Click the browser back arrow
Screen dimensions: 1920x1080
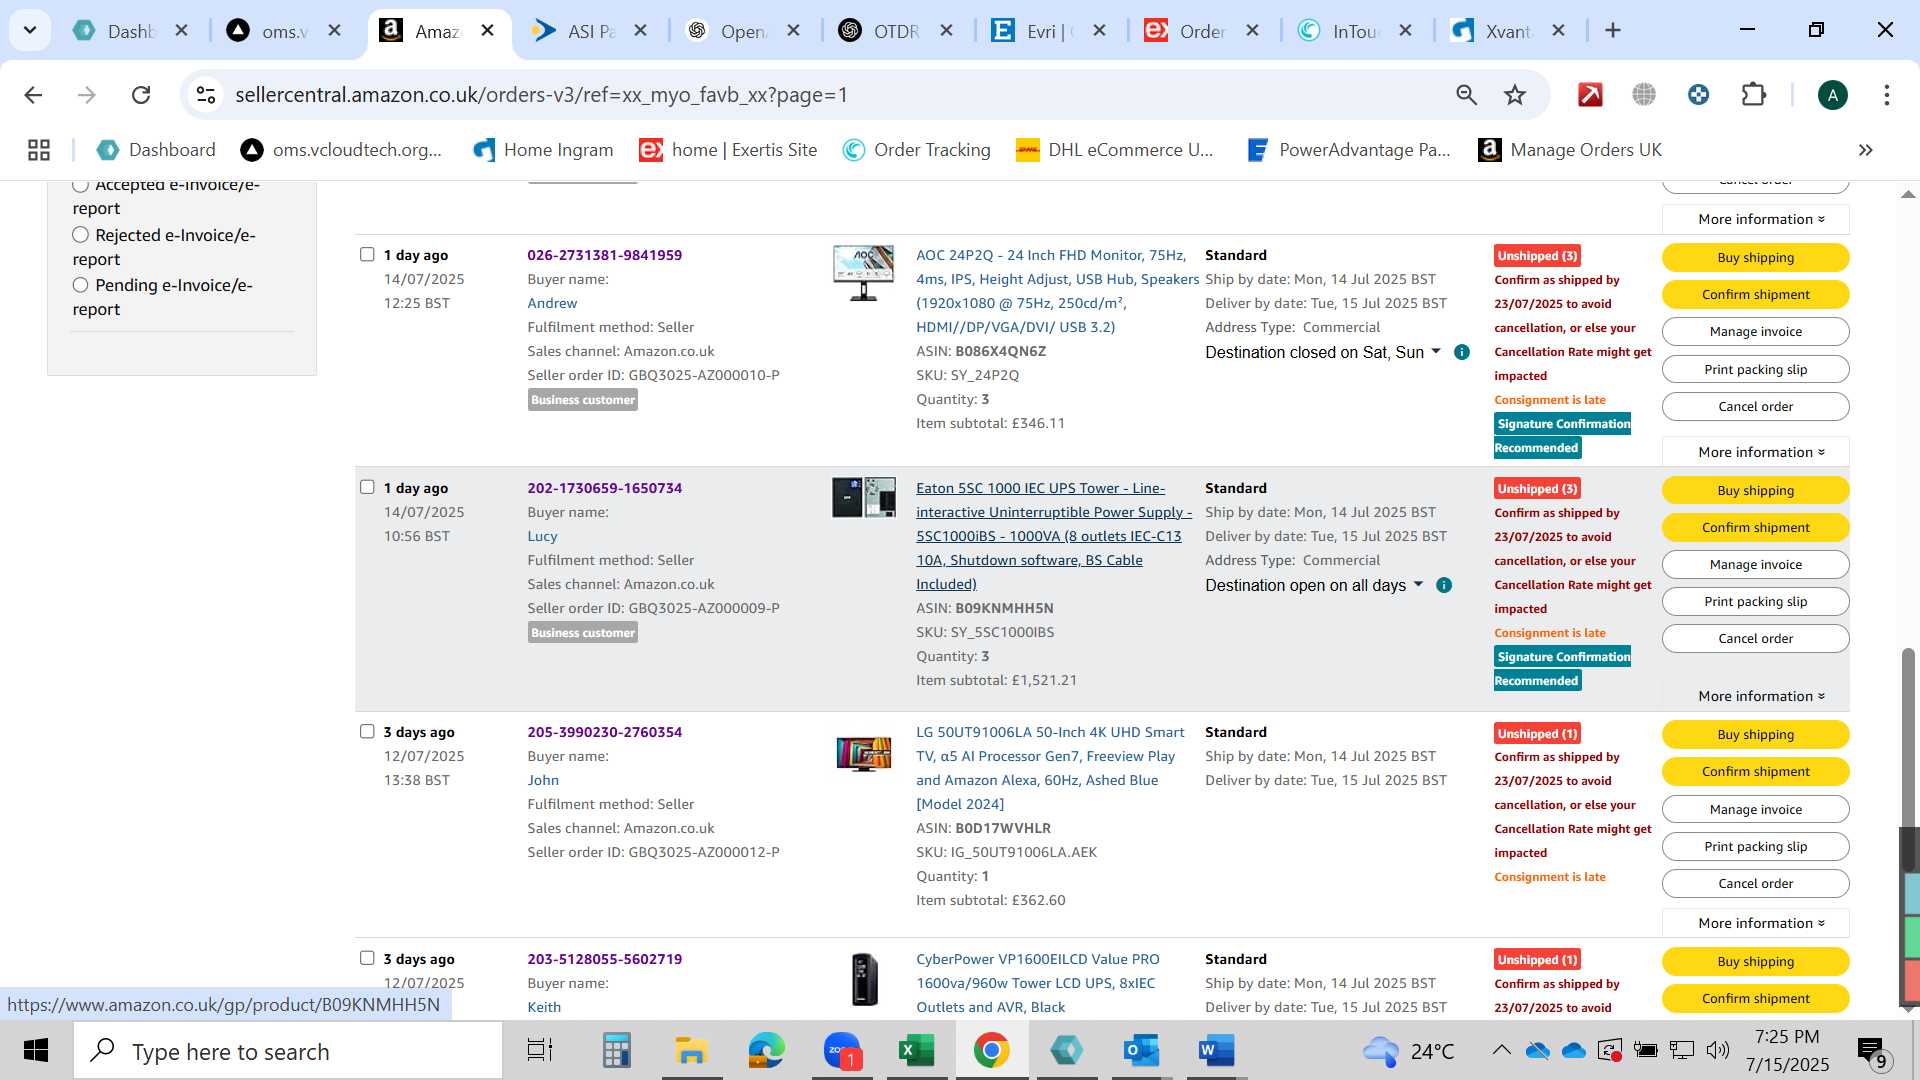tap(33, 95)
